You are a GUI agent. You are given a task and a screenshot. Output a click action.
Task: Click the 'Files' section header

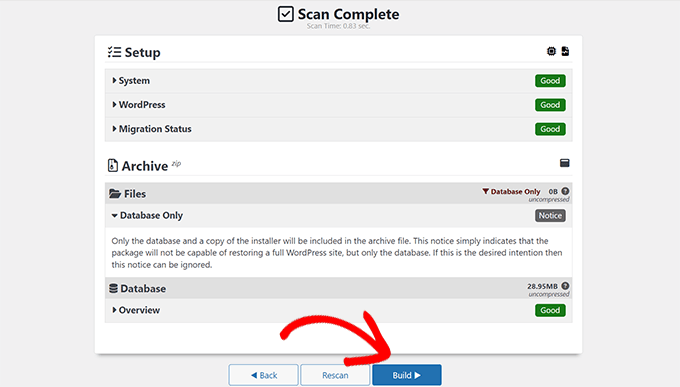click(x=338, y=194)
